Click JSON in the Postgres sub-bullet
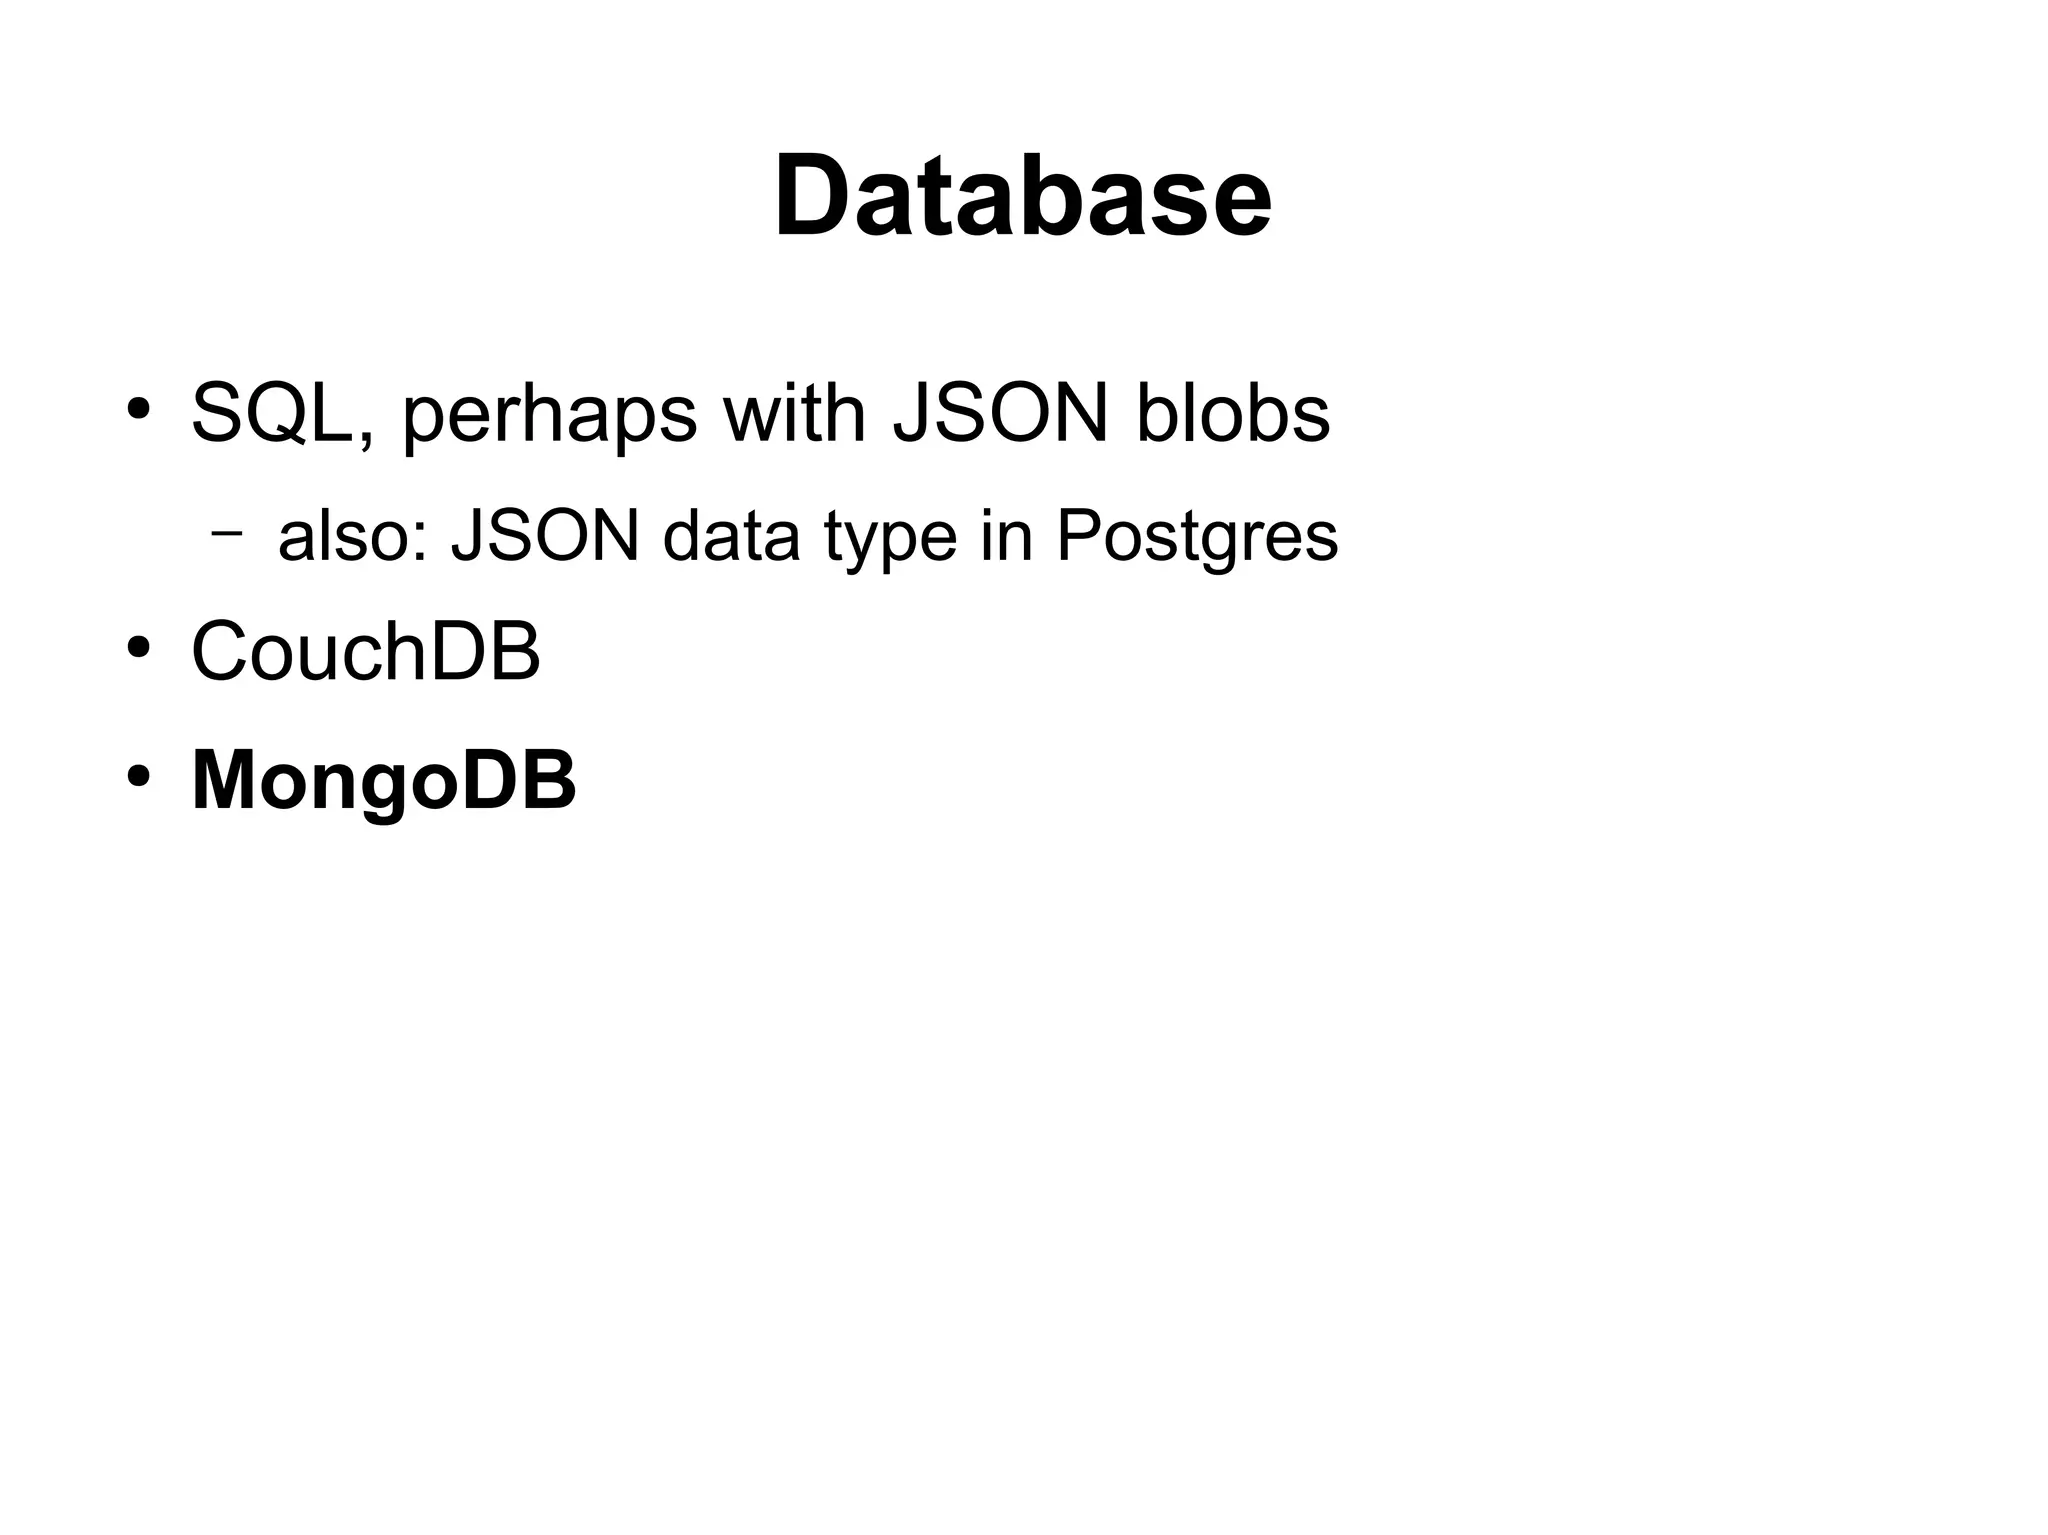The width and height of the screenshot is (2048, 1535). tap(545, 535)
